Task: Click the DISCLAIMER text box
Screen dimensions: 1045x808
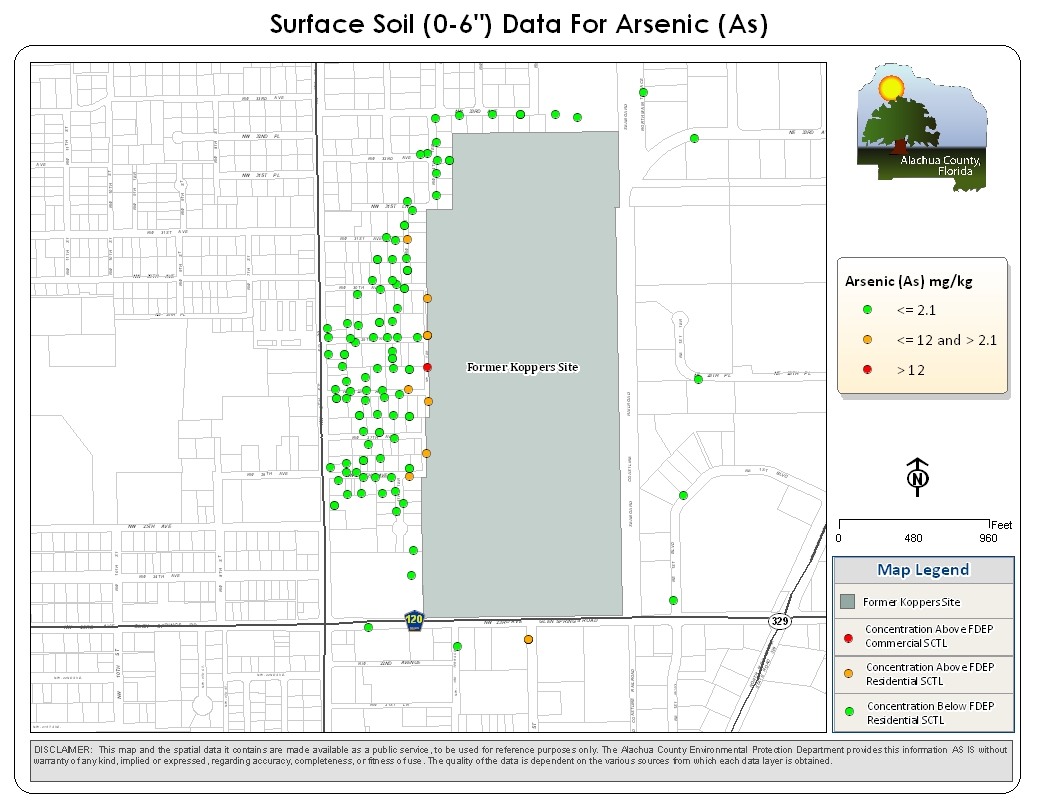Action: (521, 761)
